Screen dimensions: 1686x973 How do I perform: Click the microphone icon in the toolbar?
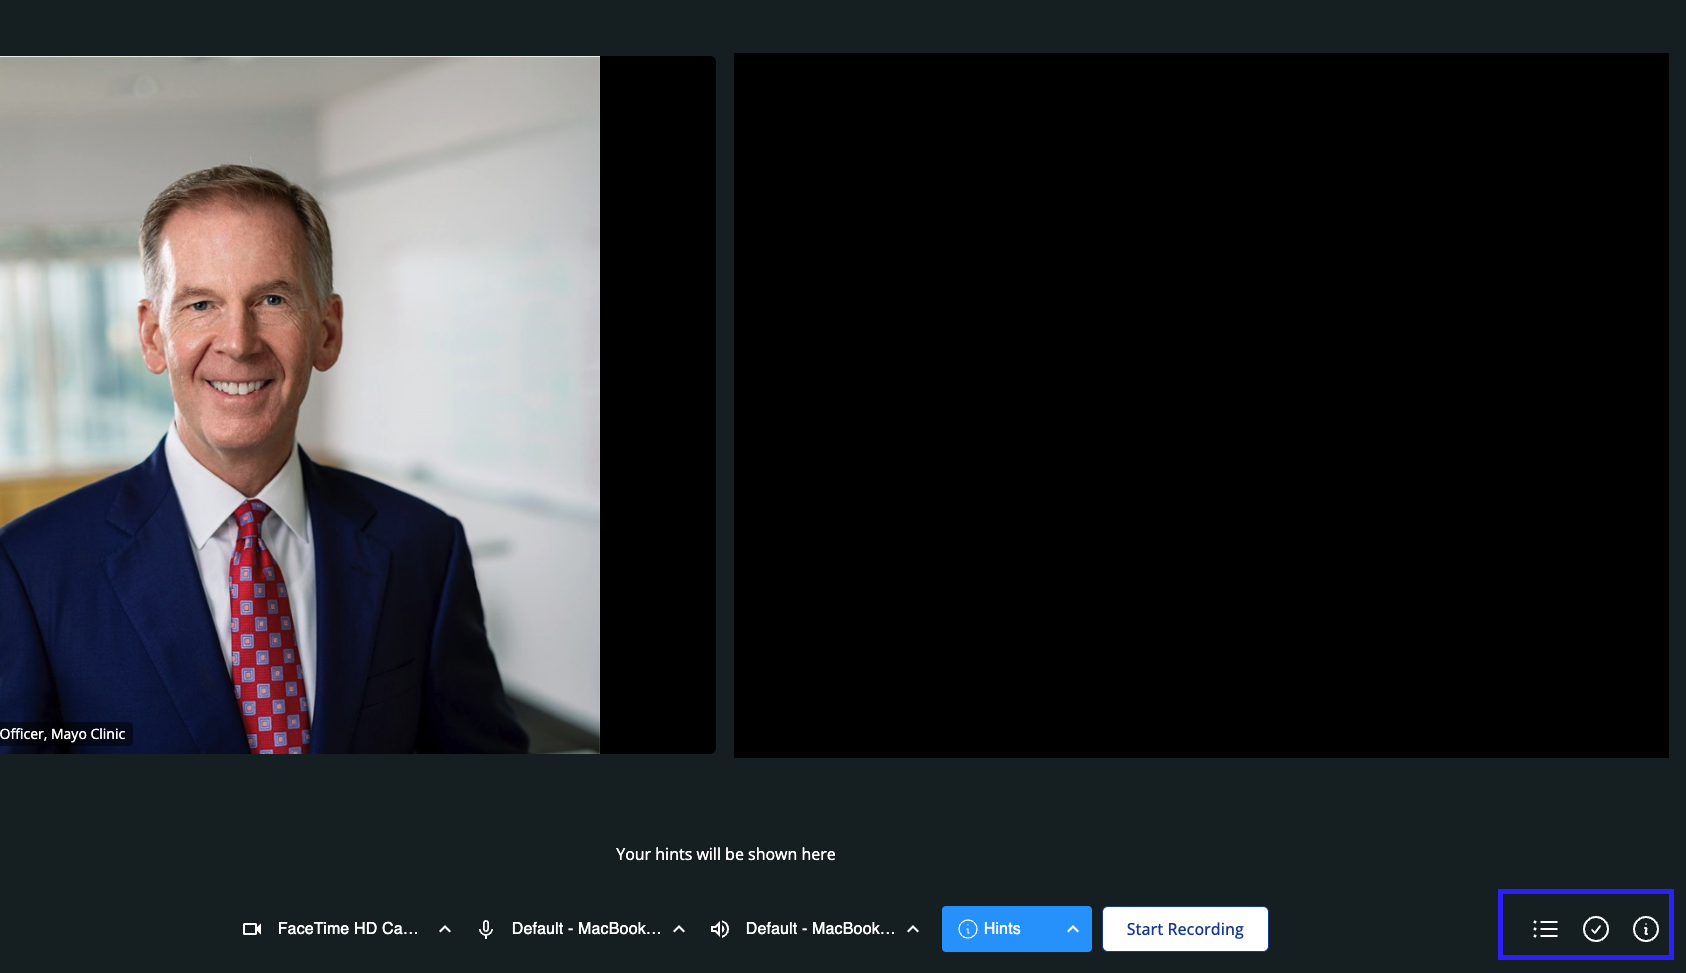coord(486,929)
